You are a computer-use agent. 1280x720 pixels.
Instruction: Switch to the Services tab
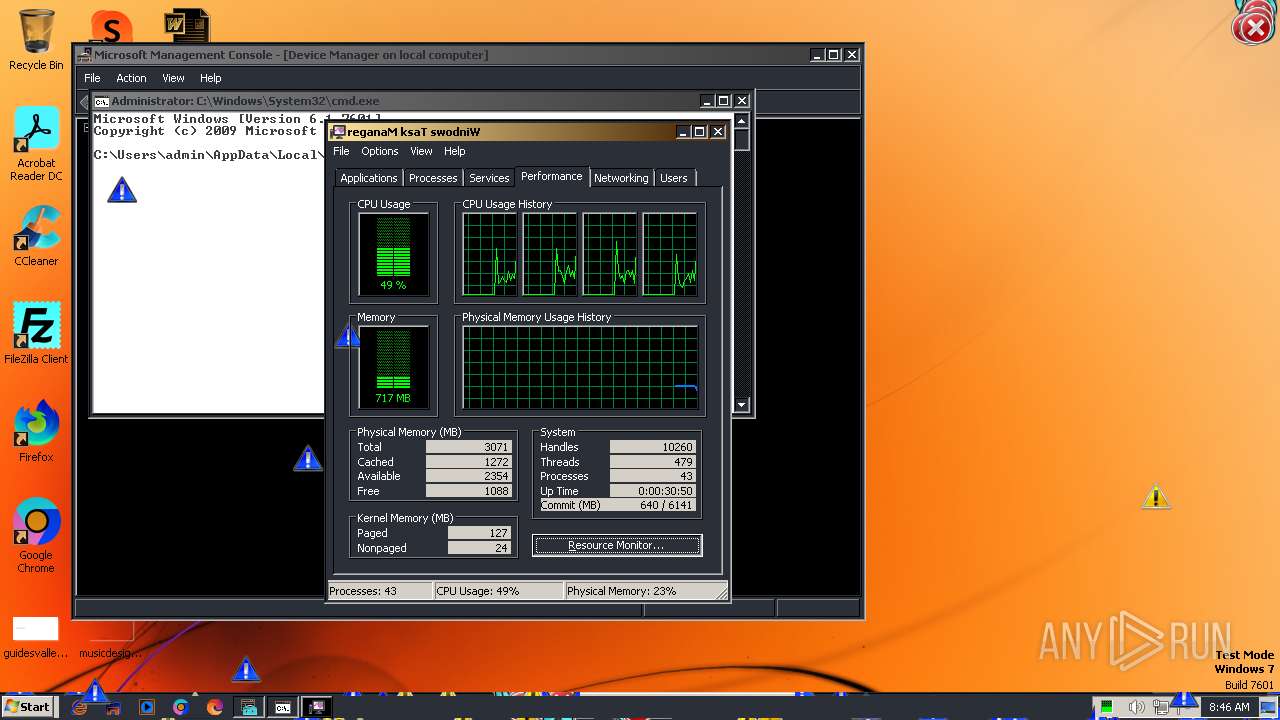(x=489, y=178)
